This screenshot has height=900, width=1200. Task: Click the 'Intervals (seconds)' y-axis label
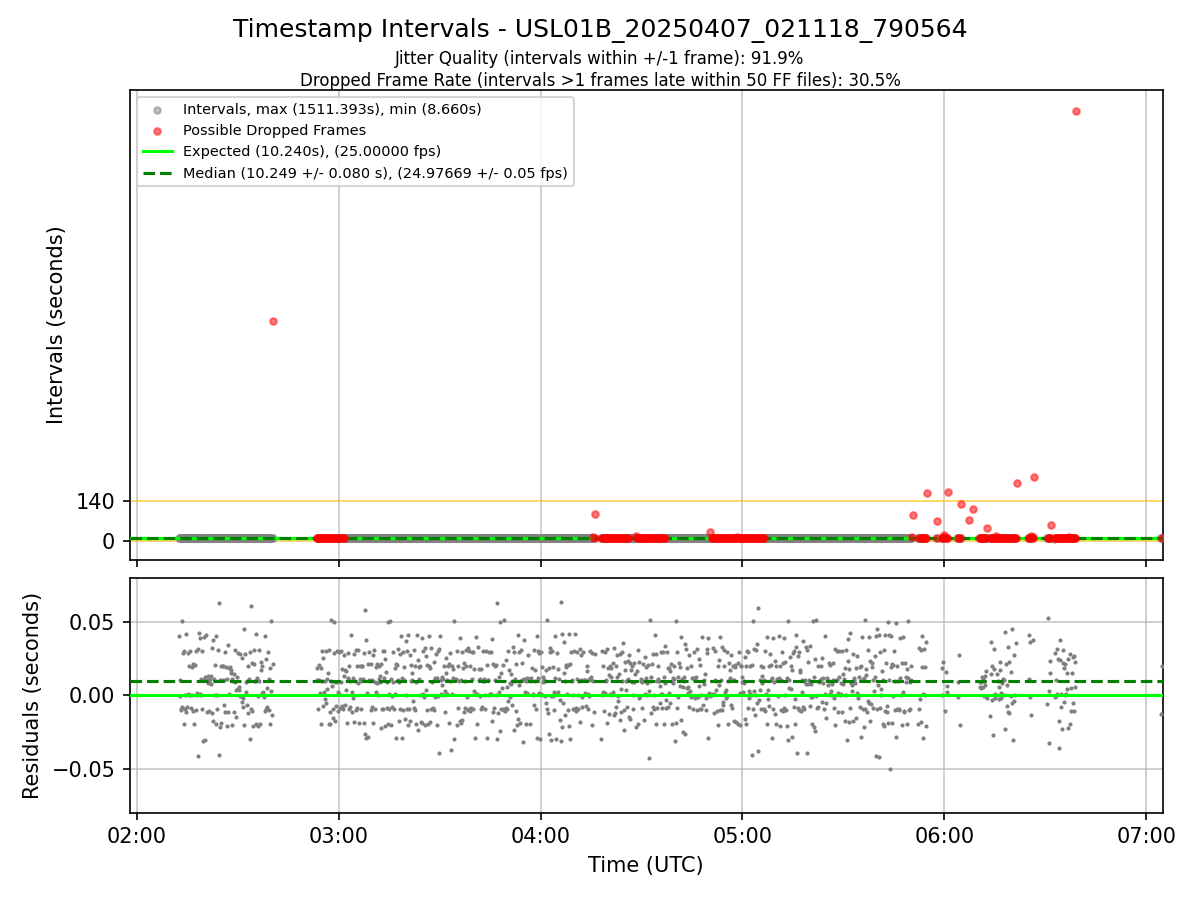(56, 325)
